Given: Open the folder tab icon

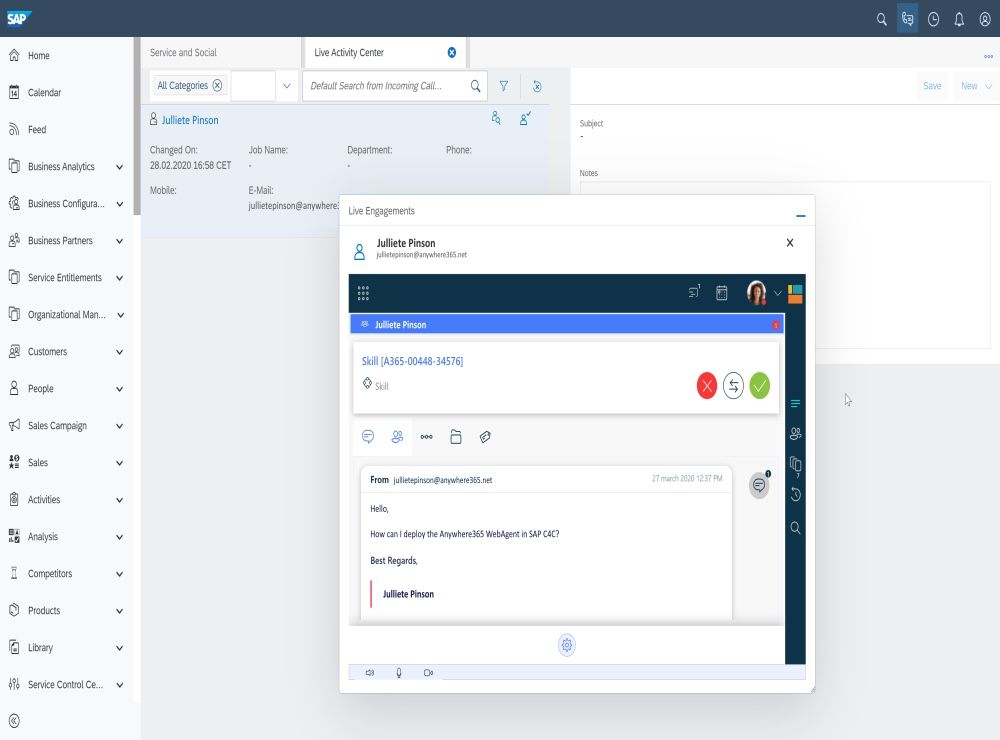Looking at the screenshot, I should (x=456, y=436).
